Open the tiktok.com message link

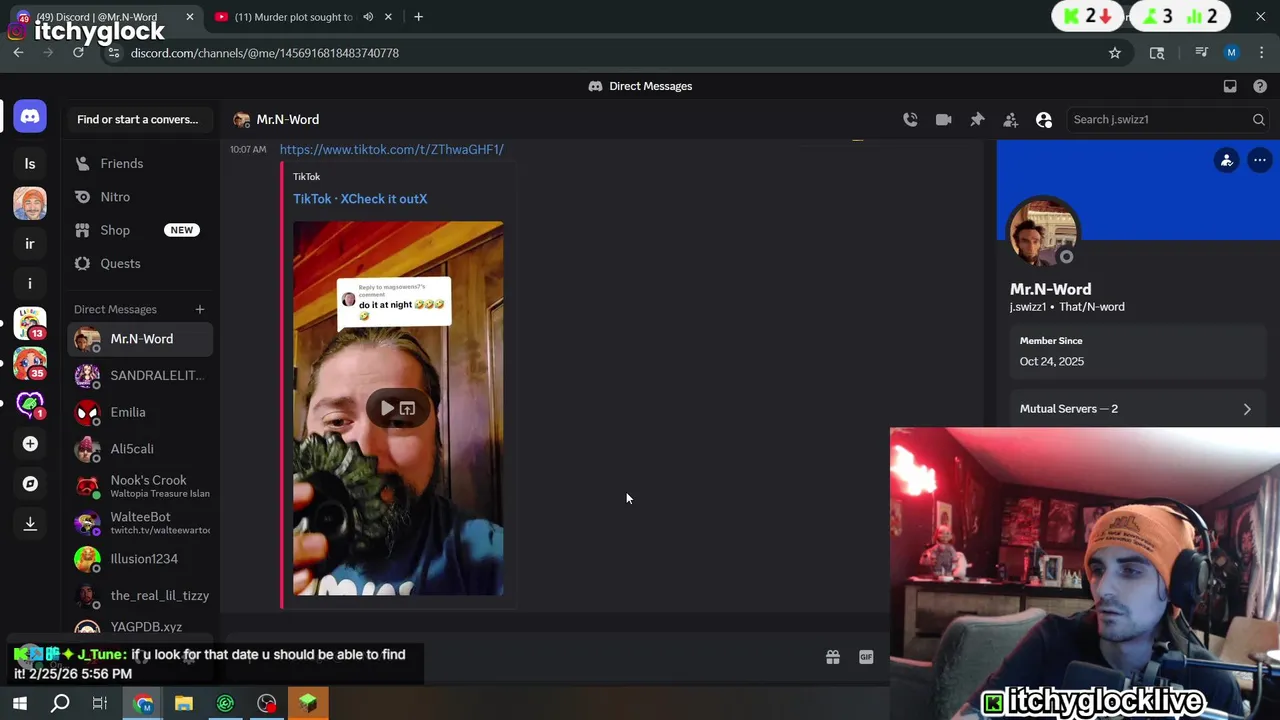(x=391, y=149)
